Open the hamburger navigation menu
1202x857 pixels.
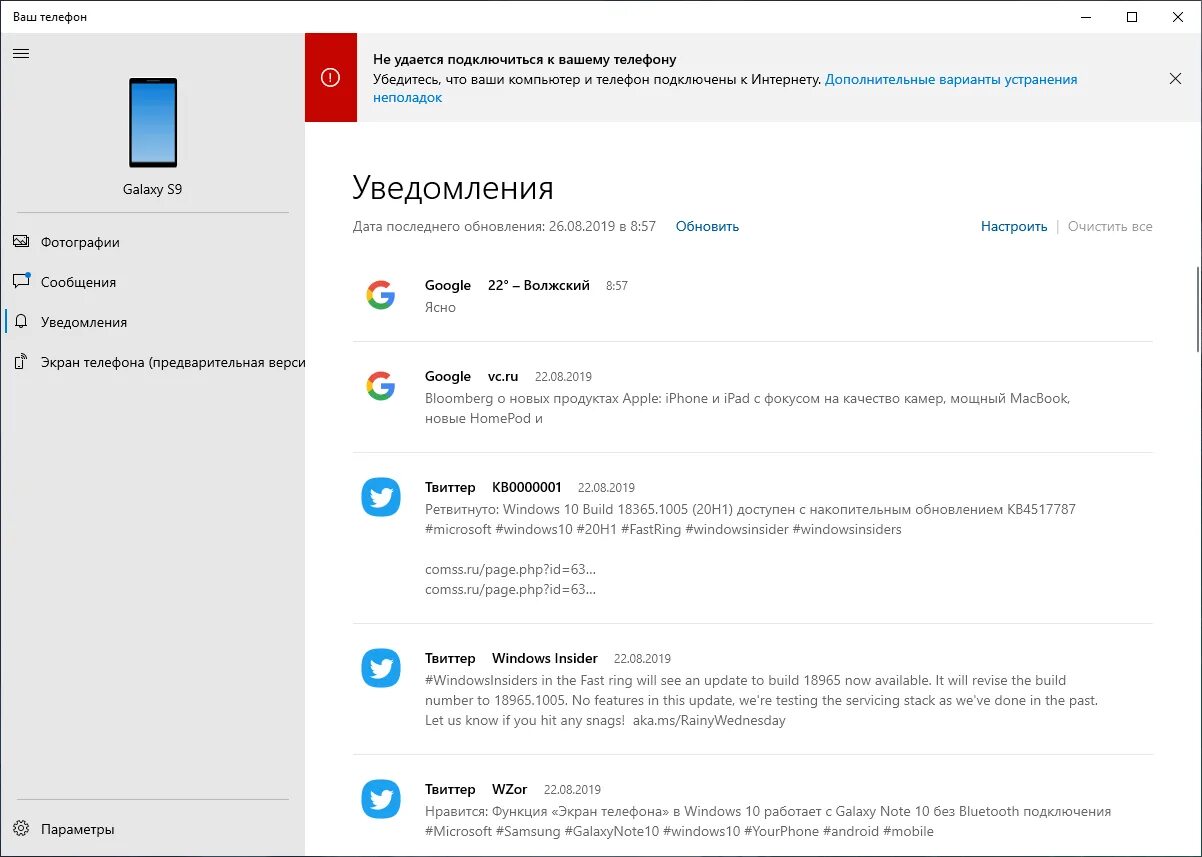(x=21, y=54)
